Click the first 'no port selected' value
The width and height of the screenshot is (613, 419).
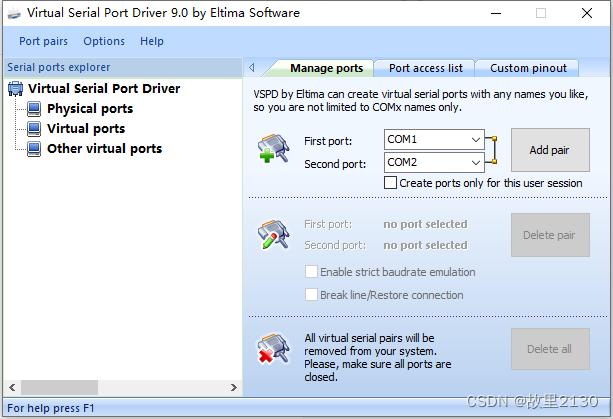click(x=425, y=224)
